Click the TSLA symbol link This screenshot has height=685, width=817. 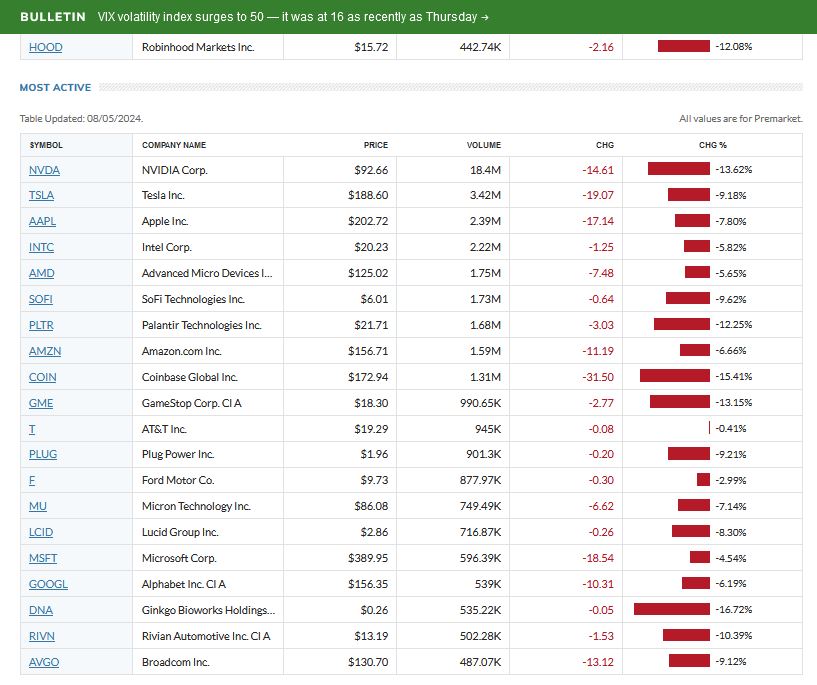[42, 196]
